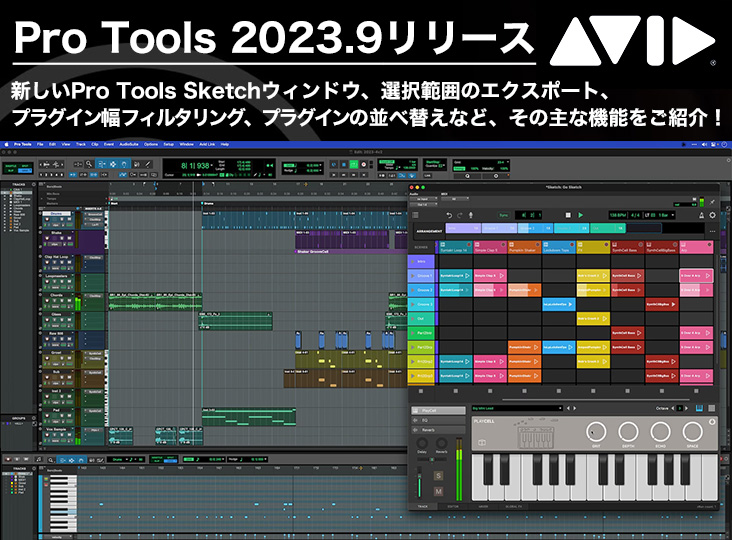Raise the Octave with right arrow
The height and width of the screenshot is (540, 732).
(686, 408)
